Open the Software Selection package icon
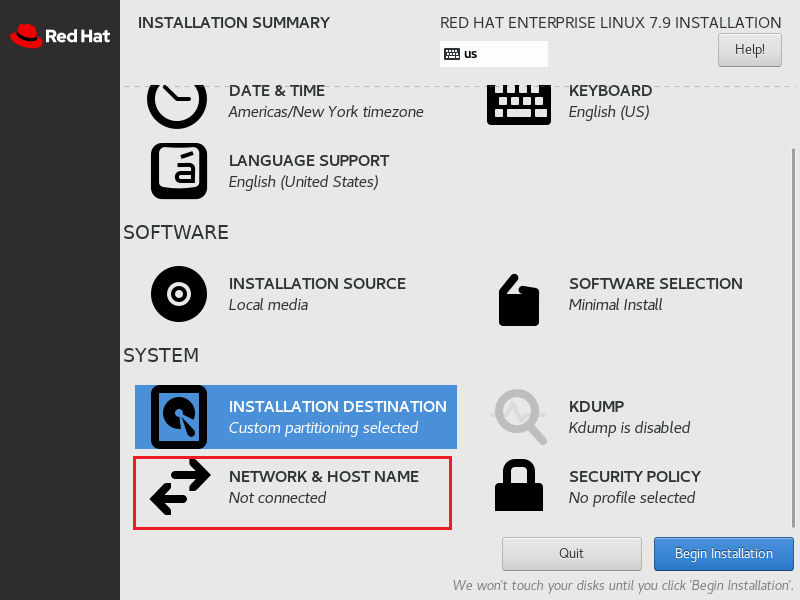The width and height of the screenshot is (800, 600). pyautogui.click(x=519, y=300)
